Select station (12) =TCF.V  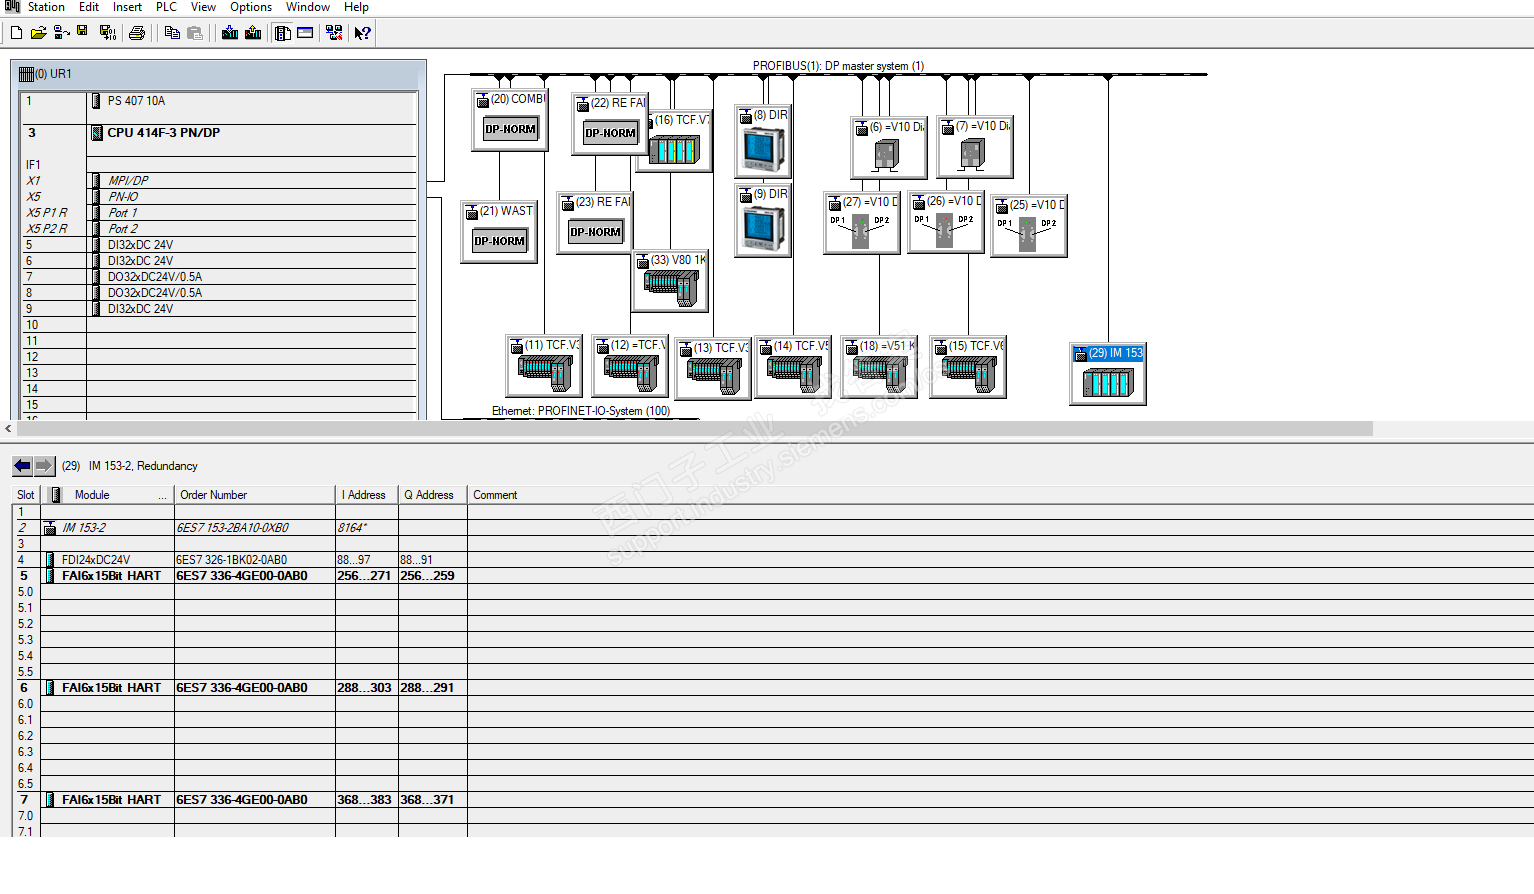[x=630, y=367]
